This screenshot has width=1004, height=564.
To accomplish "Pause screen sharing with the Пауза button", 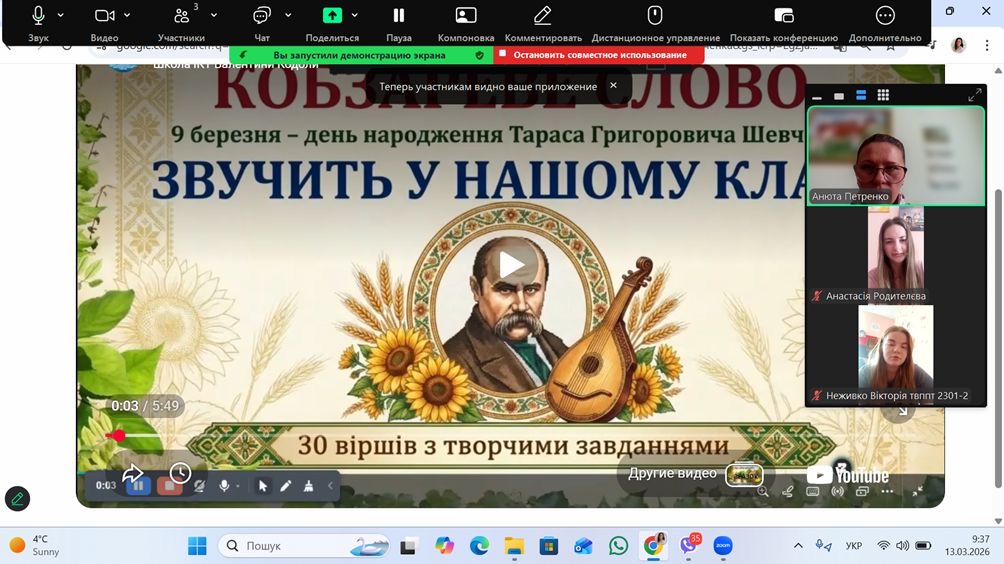I will point(398,16).
